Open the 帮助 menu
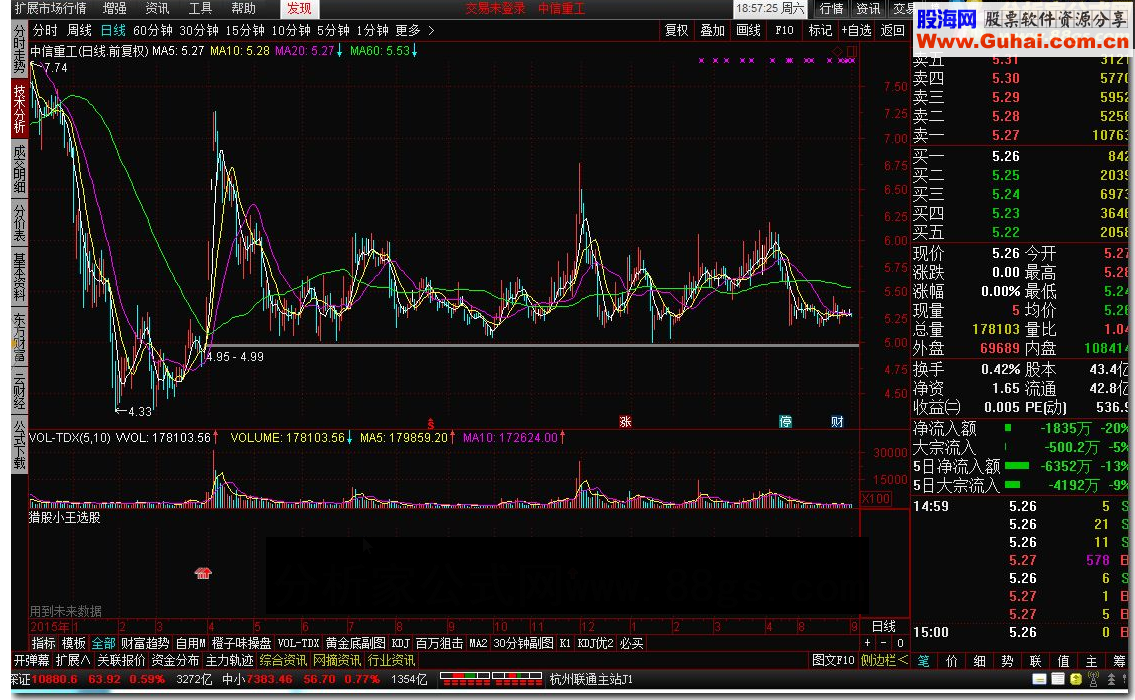Image resolution: width=1135 pixels, height=700 pixels. coord(243,9)
